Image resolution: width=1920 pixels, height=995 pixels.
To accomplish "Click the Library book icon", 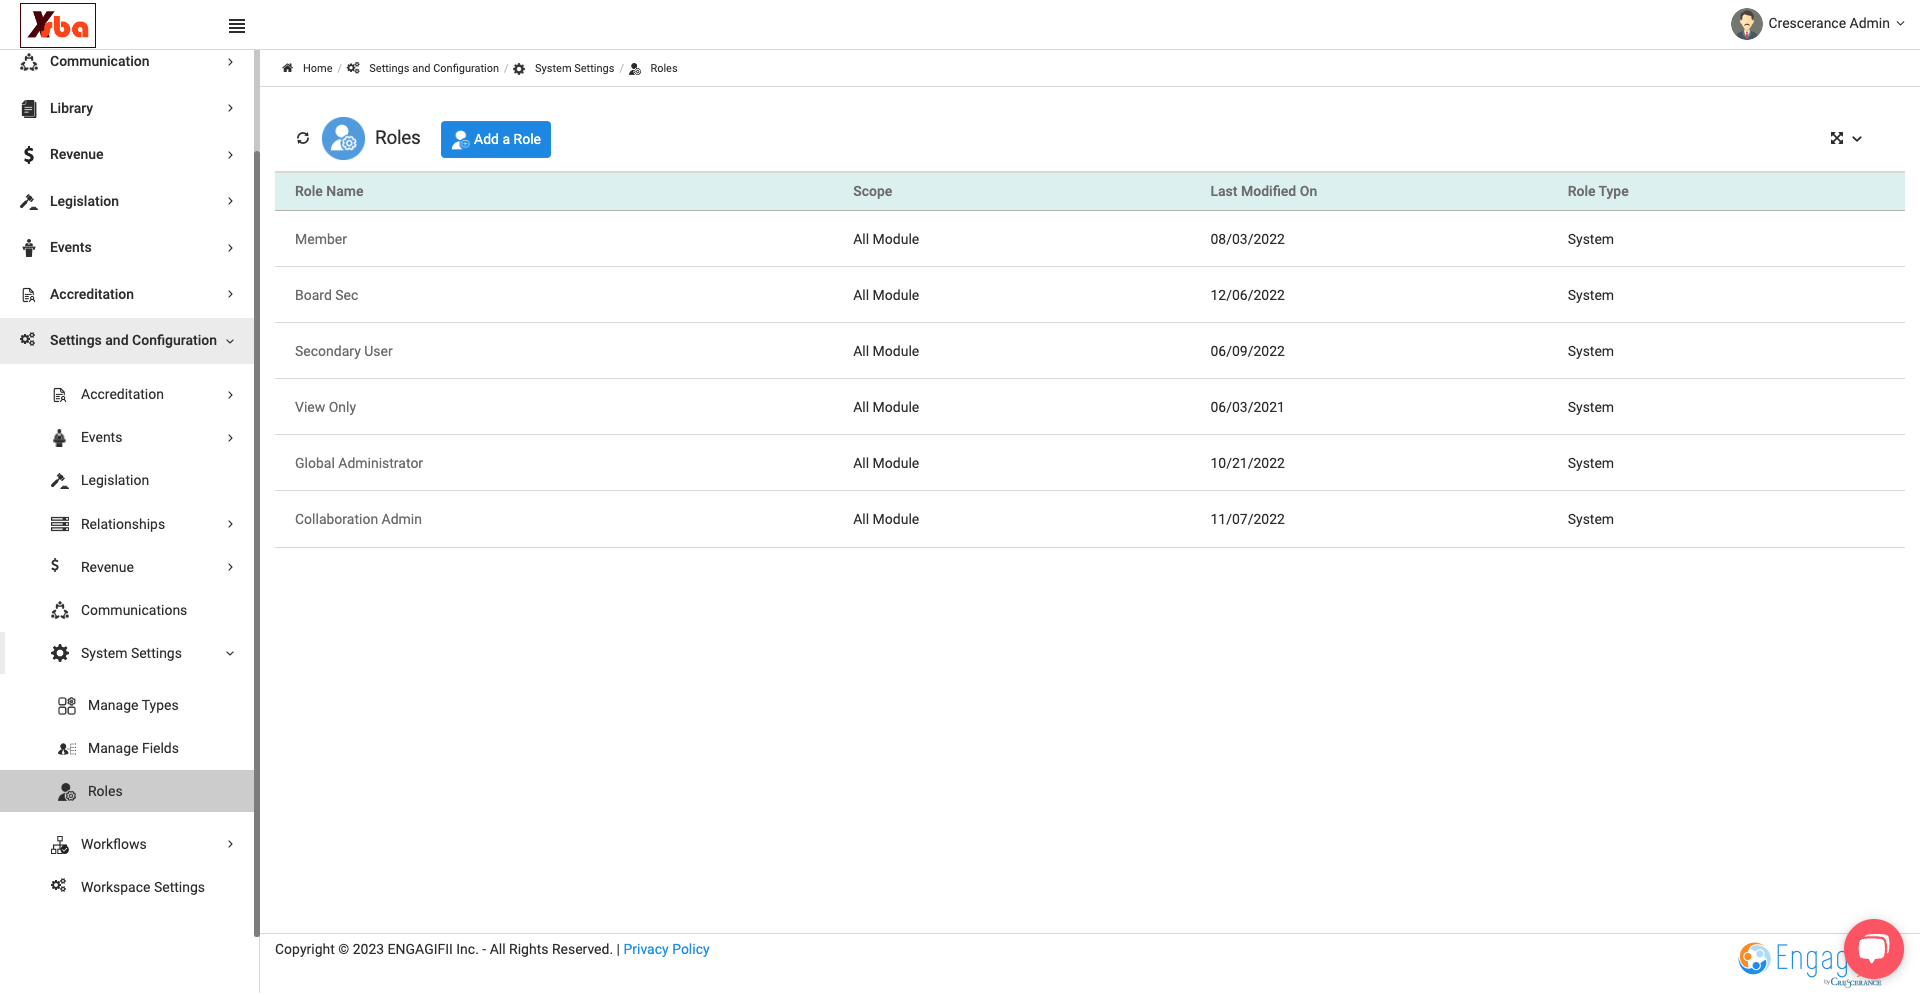I will (29, 108).
